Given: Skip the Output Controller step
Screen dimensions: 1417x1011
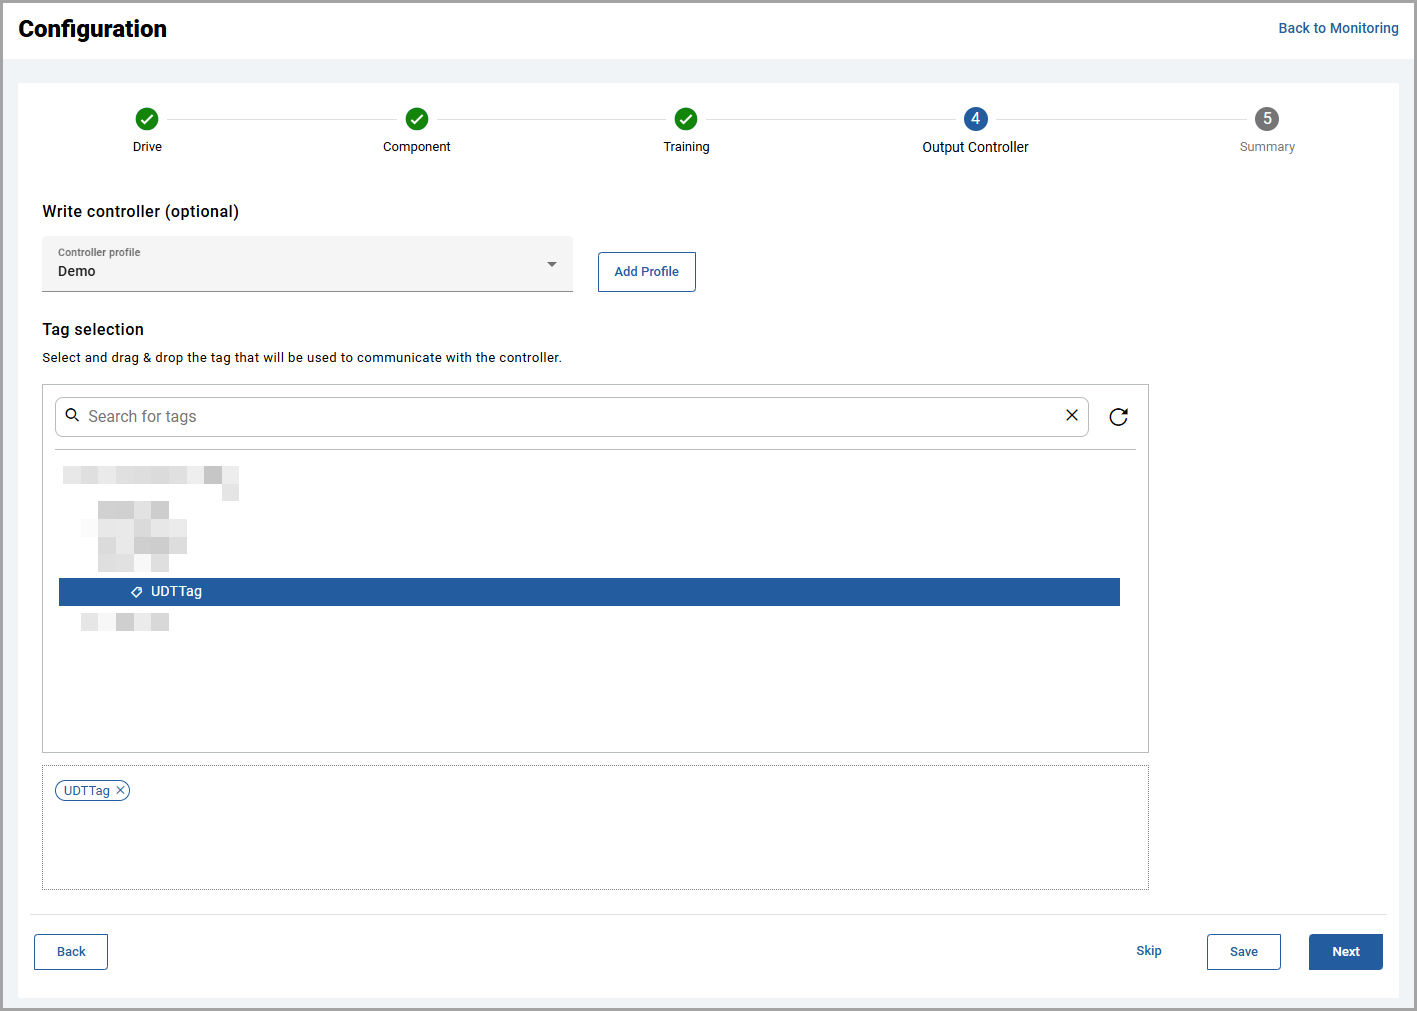Looking at the screenshot, I should [1148, 951].
